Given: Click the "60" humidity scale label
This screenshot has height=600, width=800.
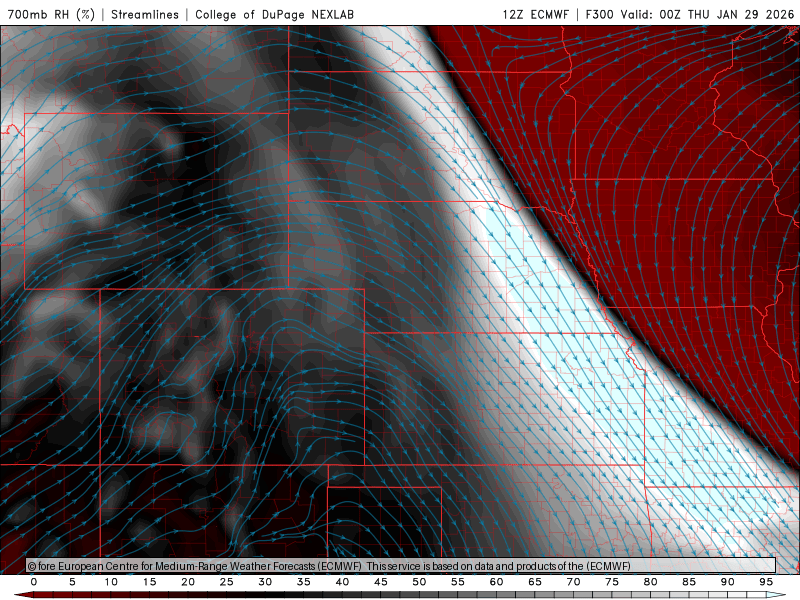Looking at the screenshot, I should pyautogui.click(x=496, y=582).
